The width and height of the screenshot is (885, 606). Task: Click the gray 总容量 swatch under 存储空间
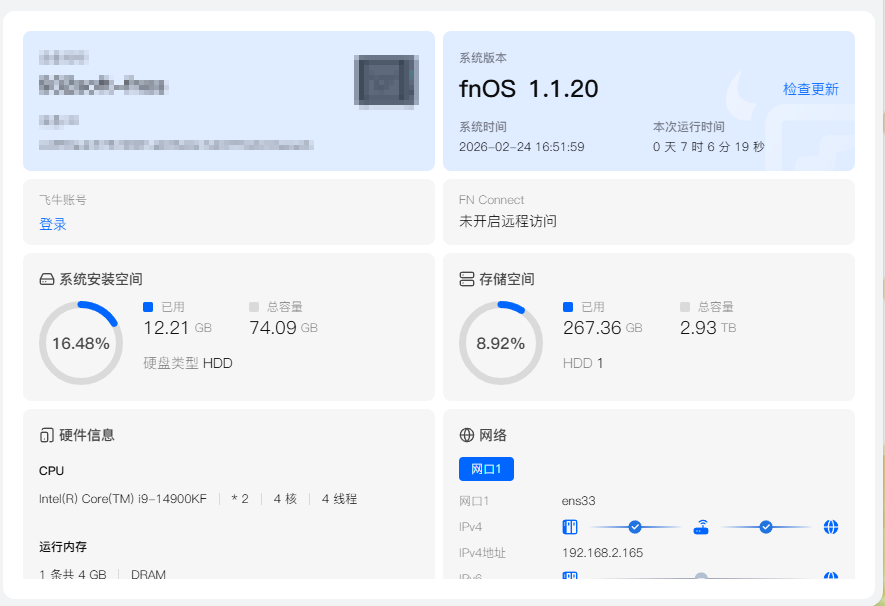tap(685, 307)
